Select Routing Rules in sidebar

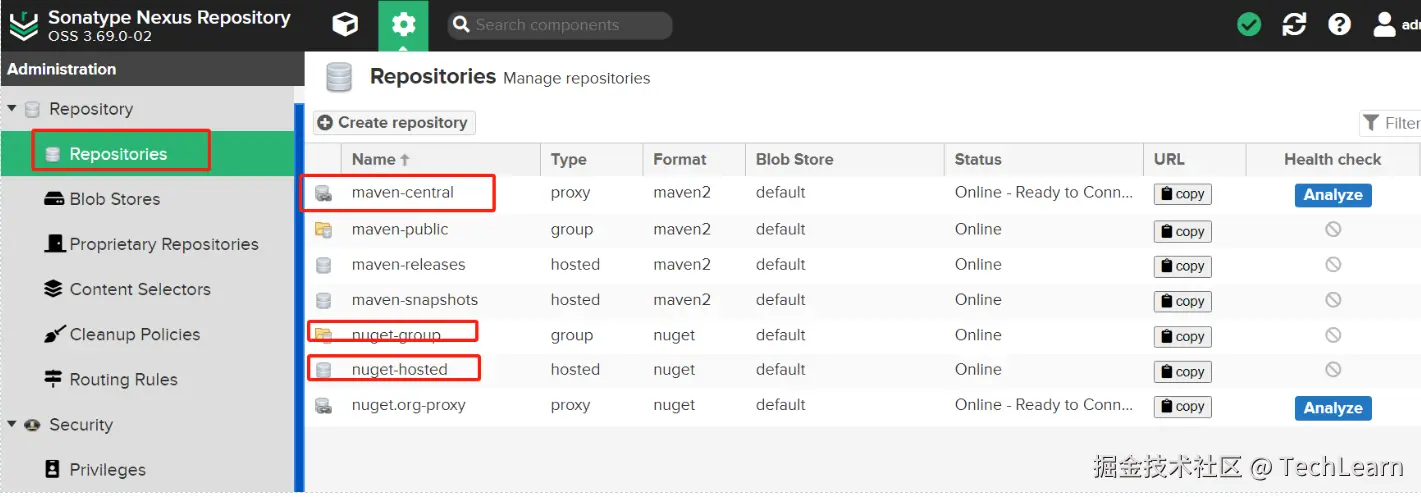tap(123, 379)
